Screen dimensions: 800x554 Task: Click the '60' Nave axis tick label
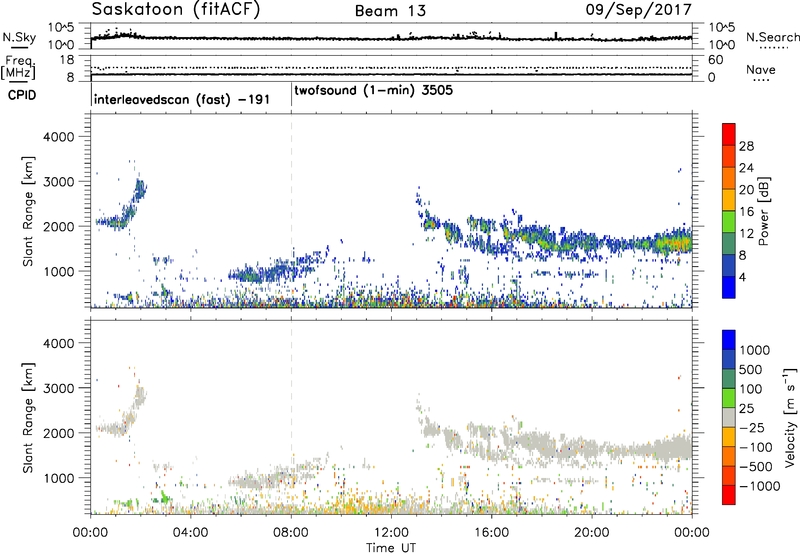715,60
